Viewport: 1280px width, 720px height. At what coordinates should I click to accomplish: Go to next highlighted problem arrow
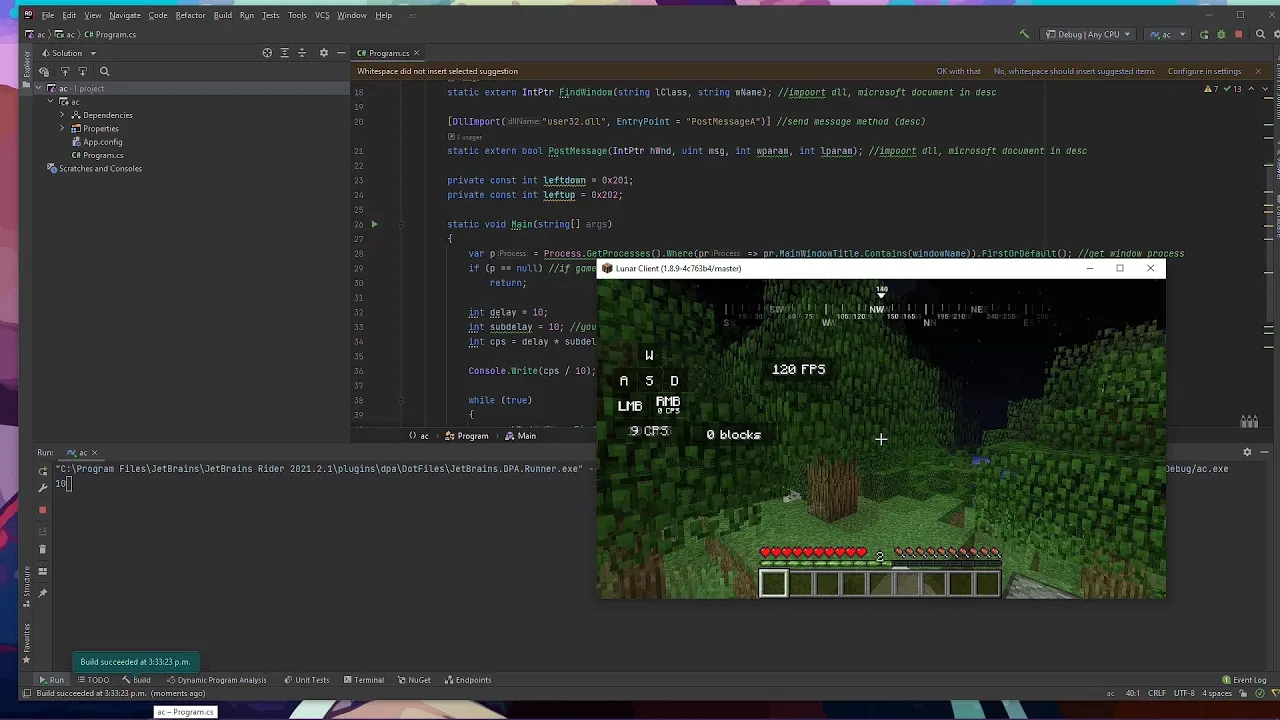tap(1265, 89)
